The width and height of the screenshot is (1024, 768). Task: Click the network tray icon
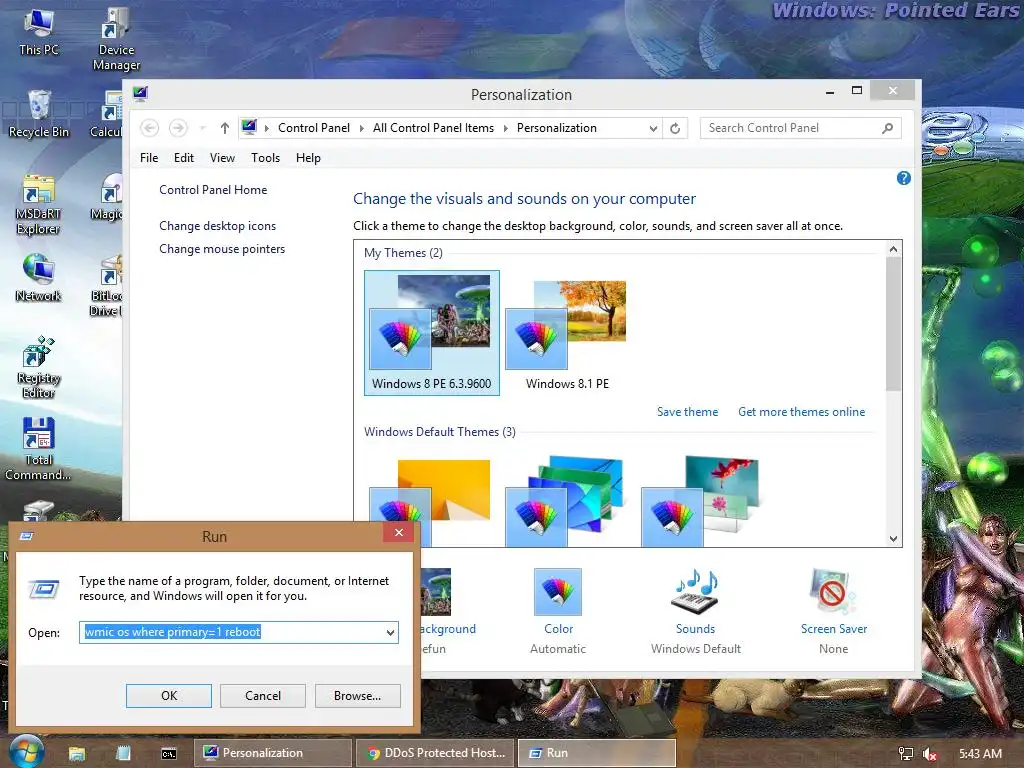pos(905,754)
